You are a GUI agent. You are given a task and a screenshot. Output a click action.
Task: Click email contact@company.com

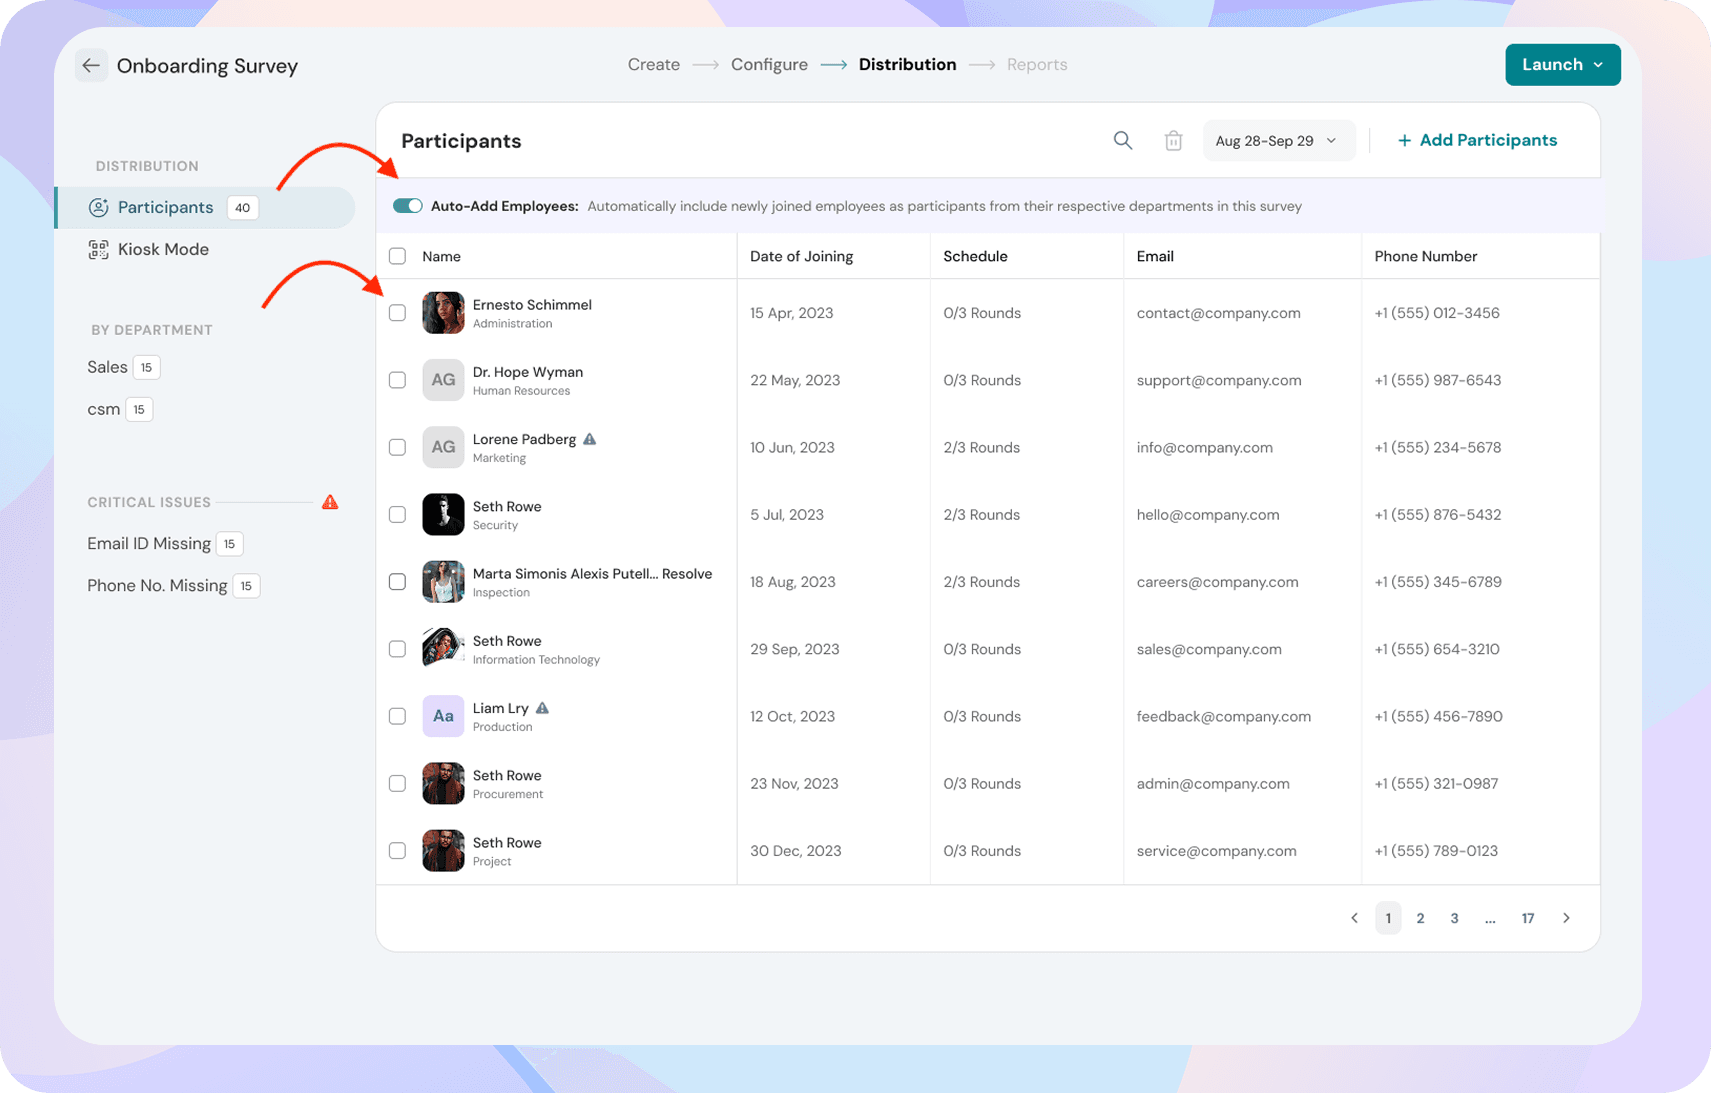1218,313
